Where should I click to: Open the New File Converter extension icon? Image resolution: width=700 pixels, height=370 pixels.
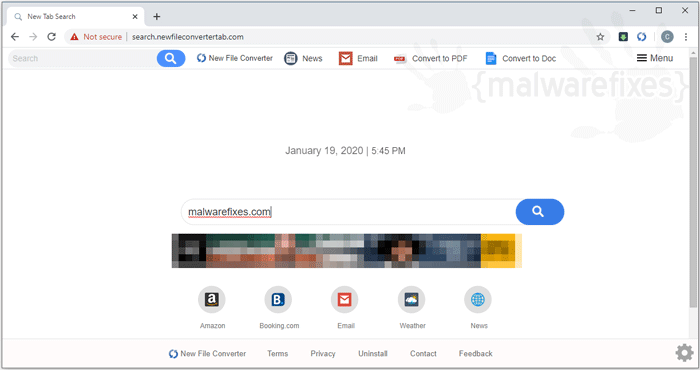pos(642,37)
